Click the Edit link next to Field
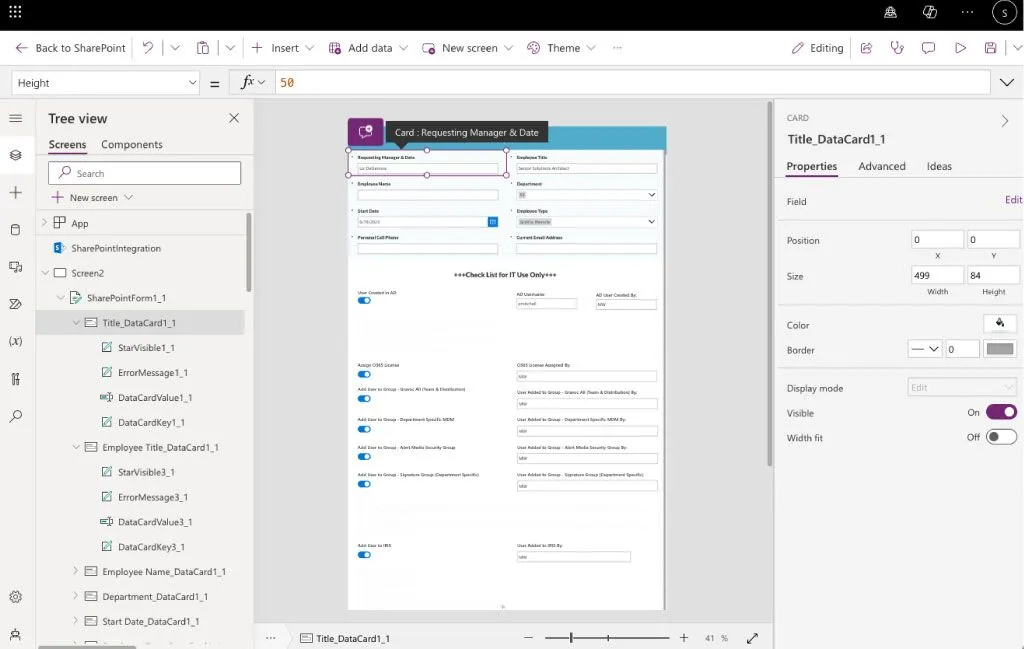This screenshot has width=1024, height=649. [x=1013, y=201]
